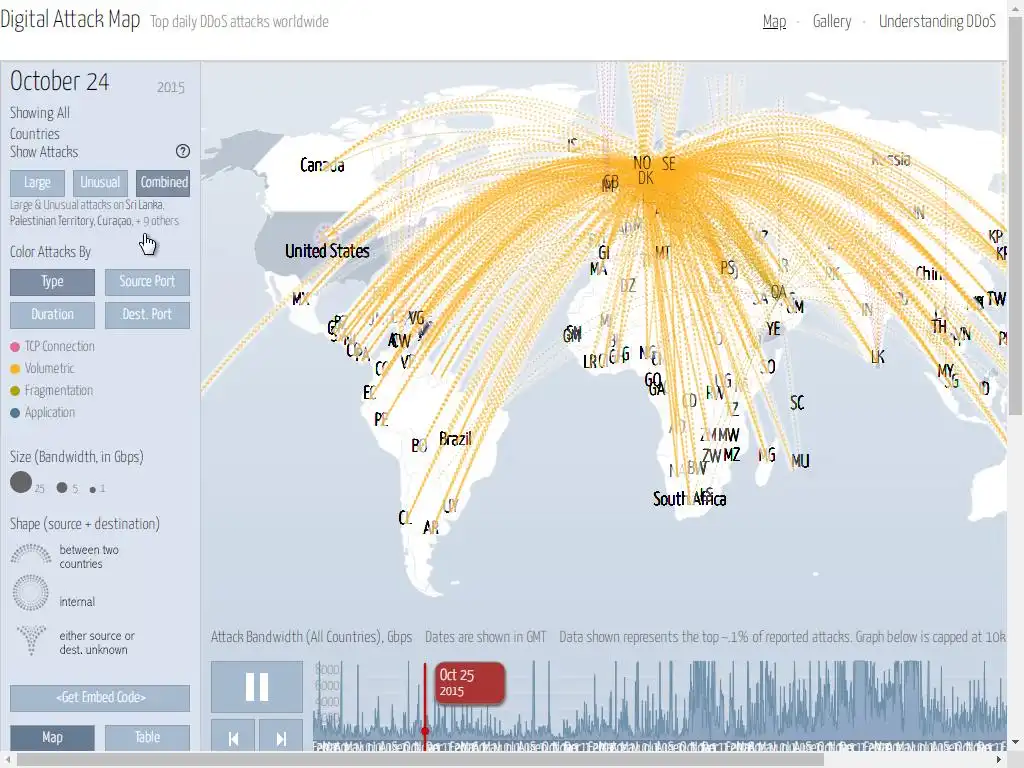The height and width of the screenshot is (768, 1024).
Task: Click the MU country code on map
Action: [x=800, y=462]
